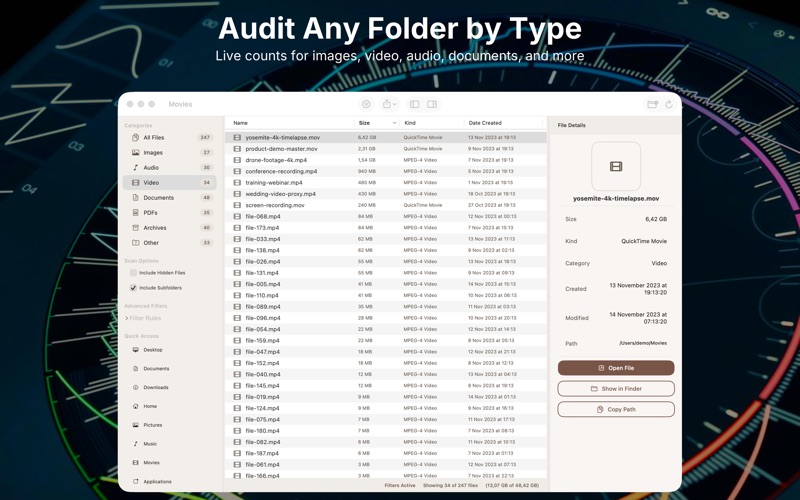Screen dimensions: 800x500
Task: Open Home in Quick Access
Action: pos(150,406)
